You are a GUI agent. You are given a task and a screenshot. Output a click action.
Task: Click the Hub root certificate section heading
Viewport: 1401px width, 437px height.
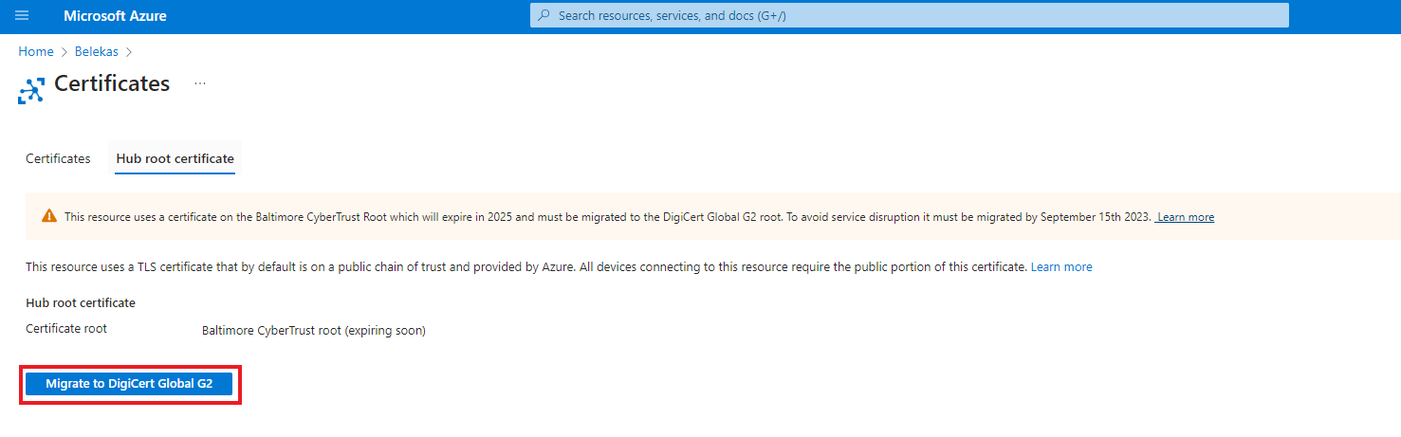[x=80, y=302]
